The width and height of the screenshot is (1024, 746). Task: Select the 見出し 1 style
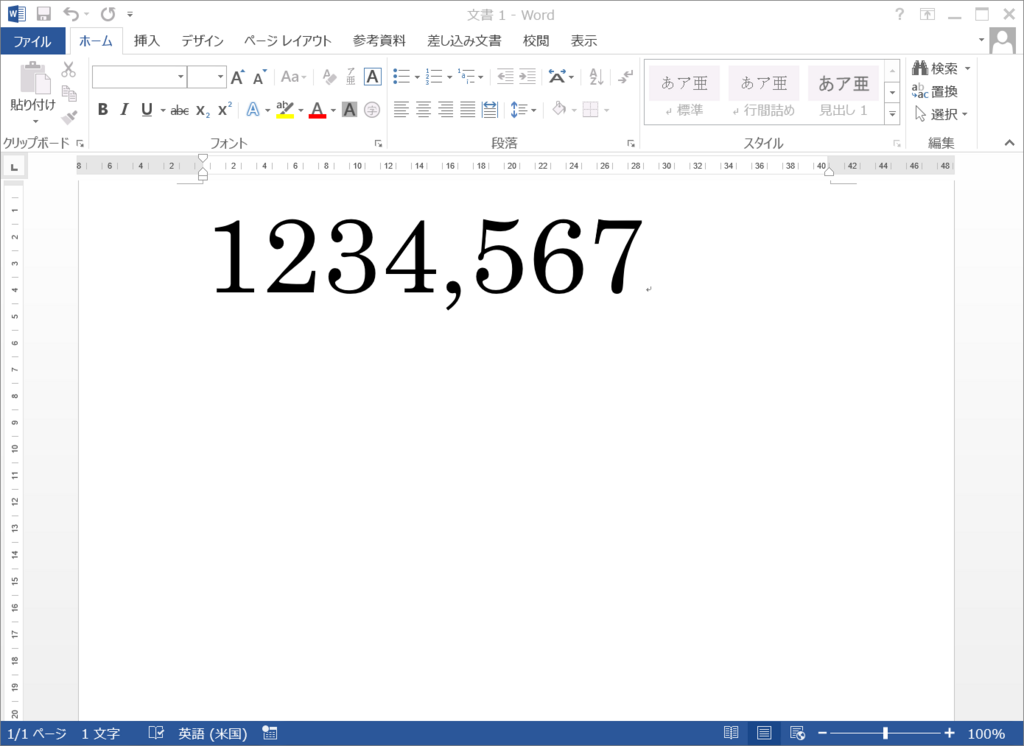coord(843,91)
